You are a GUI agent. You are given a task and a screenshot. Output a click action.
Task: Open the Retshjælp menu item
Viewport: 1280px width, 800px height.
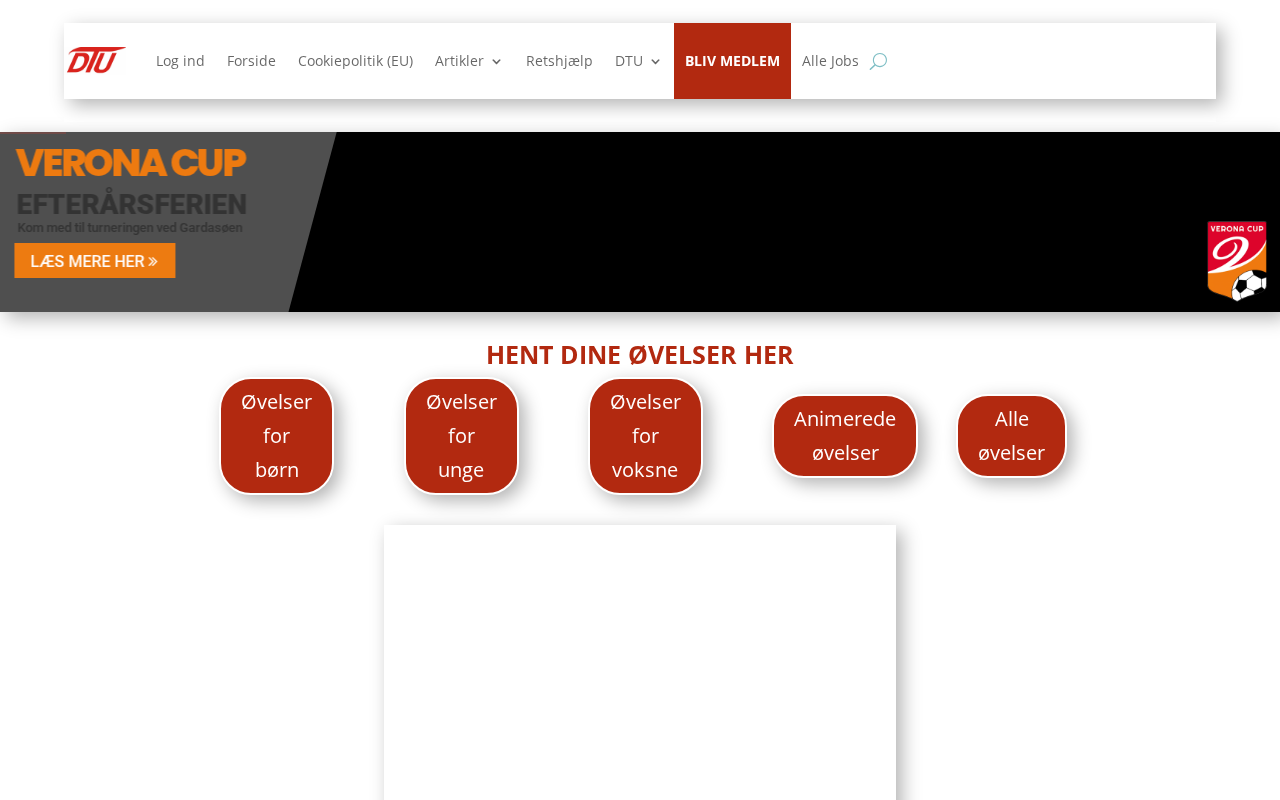[559, 61]
